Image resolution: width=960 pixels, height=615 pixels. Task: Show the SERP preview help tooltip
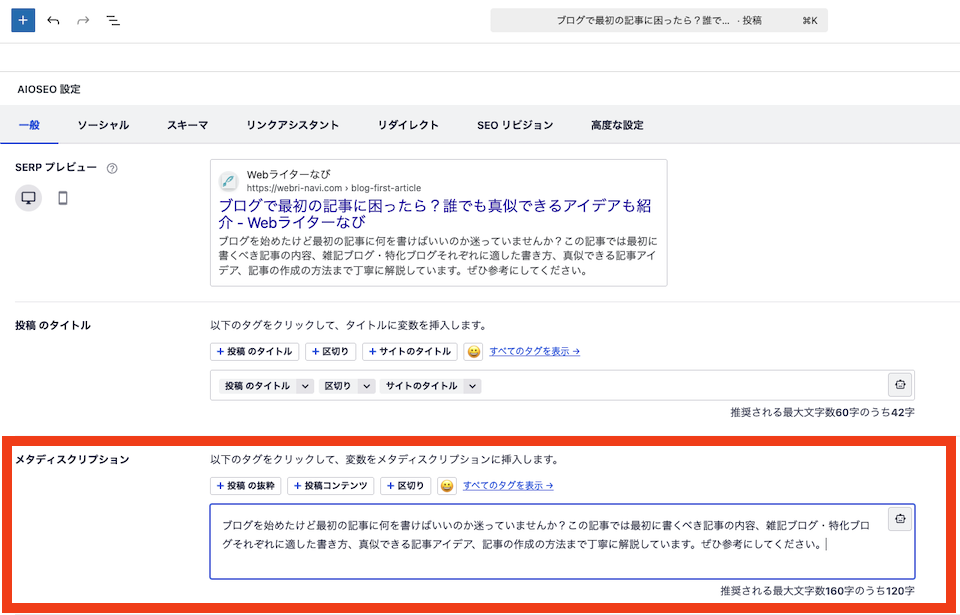112,168
